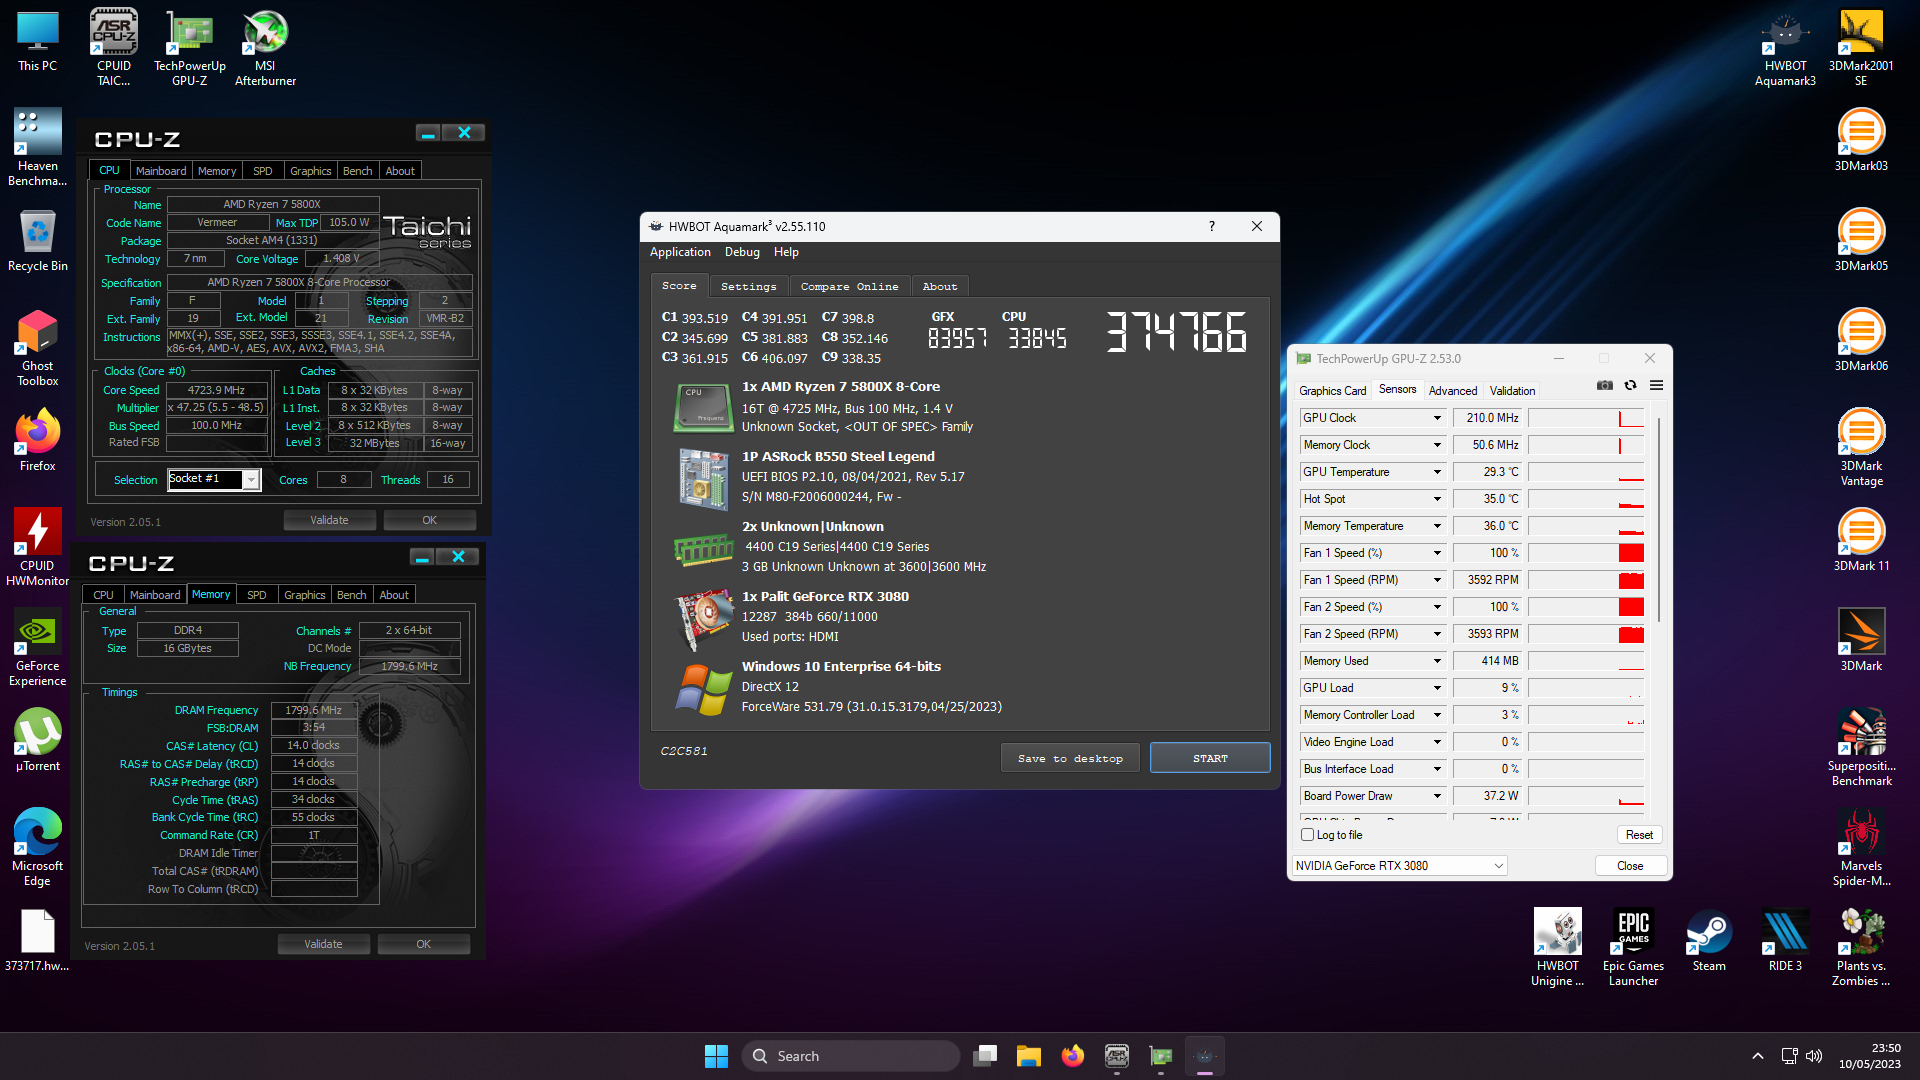Switch to Mainboard tab in top CPU-Z
The width and height of the screenshot is (1920, 1080).
161,171
